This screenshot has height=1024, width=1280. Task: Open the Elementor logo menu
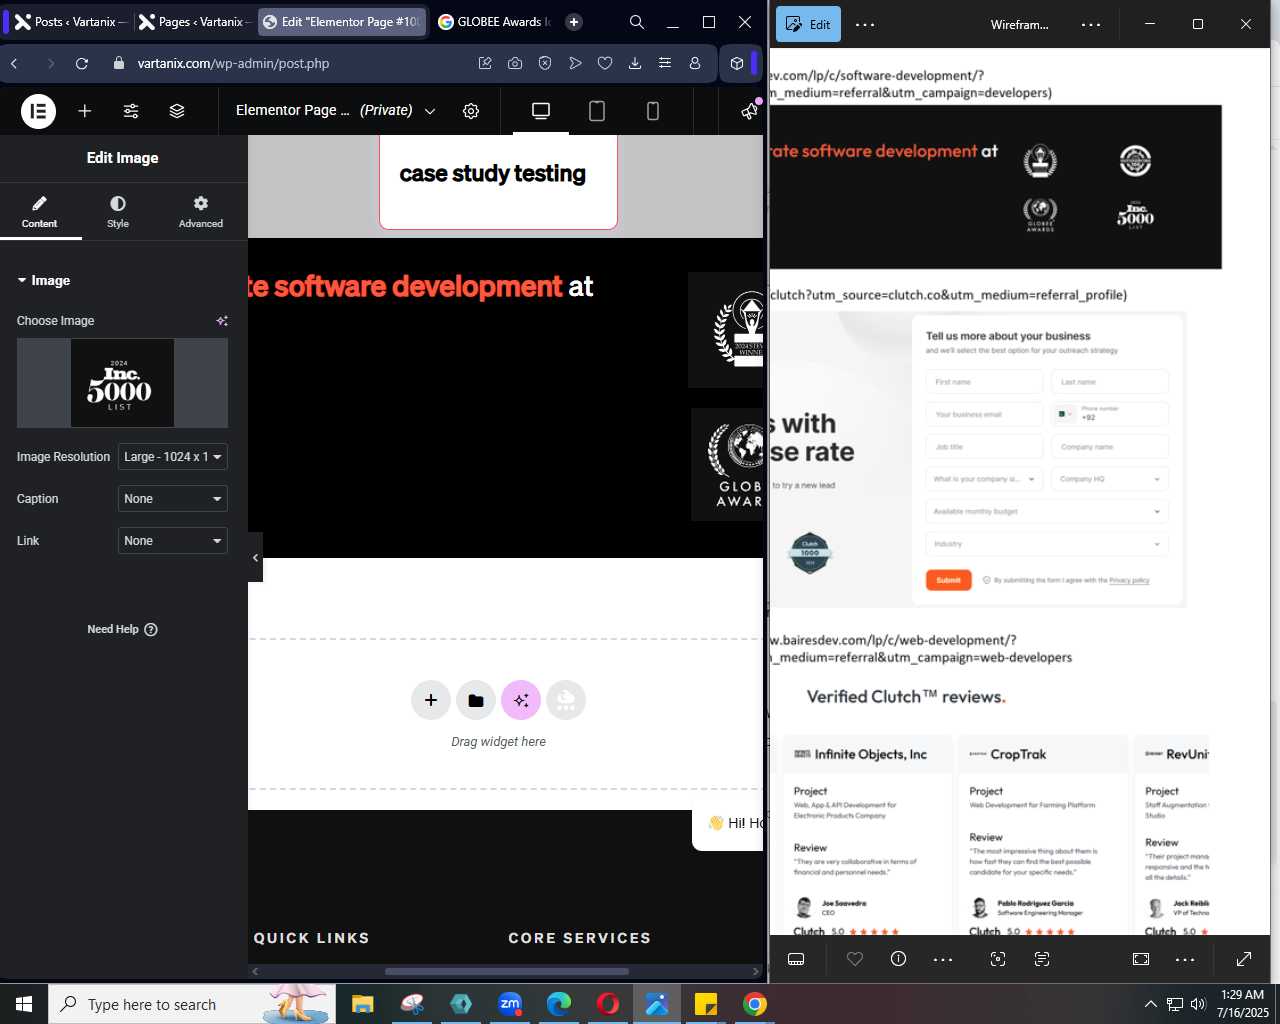(38, 111)
